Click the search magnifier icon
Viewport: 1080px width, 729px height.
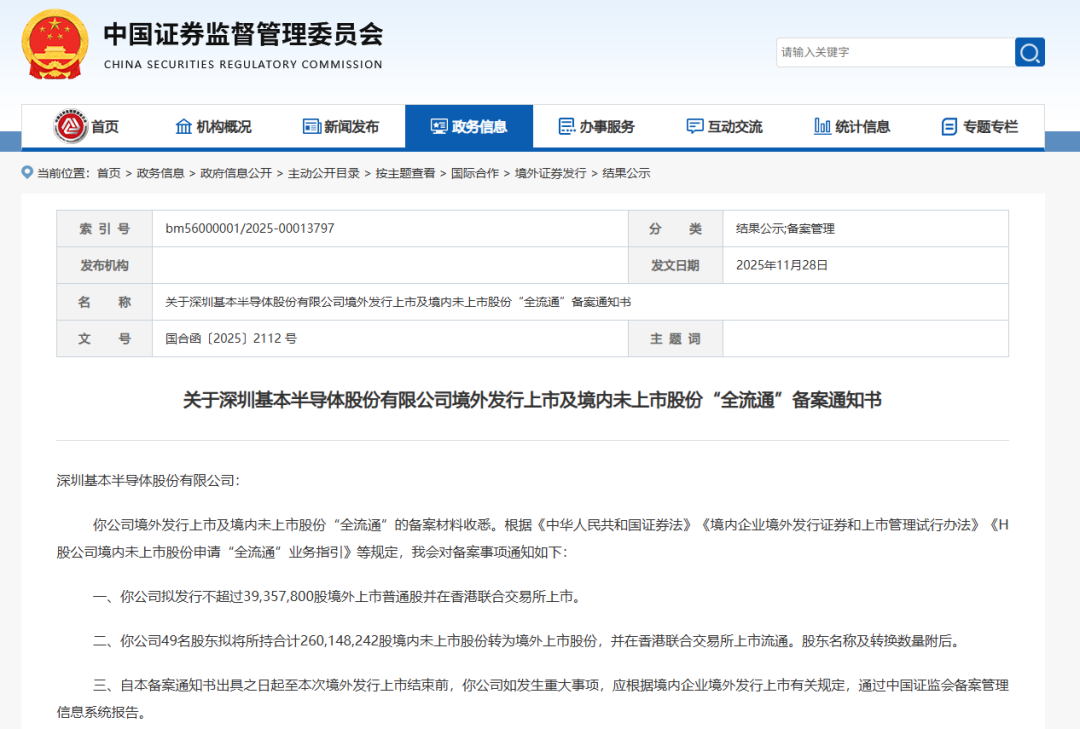point(1029,52)
